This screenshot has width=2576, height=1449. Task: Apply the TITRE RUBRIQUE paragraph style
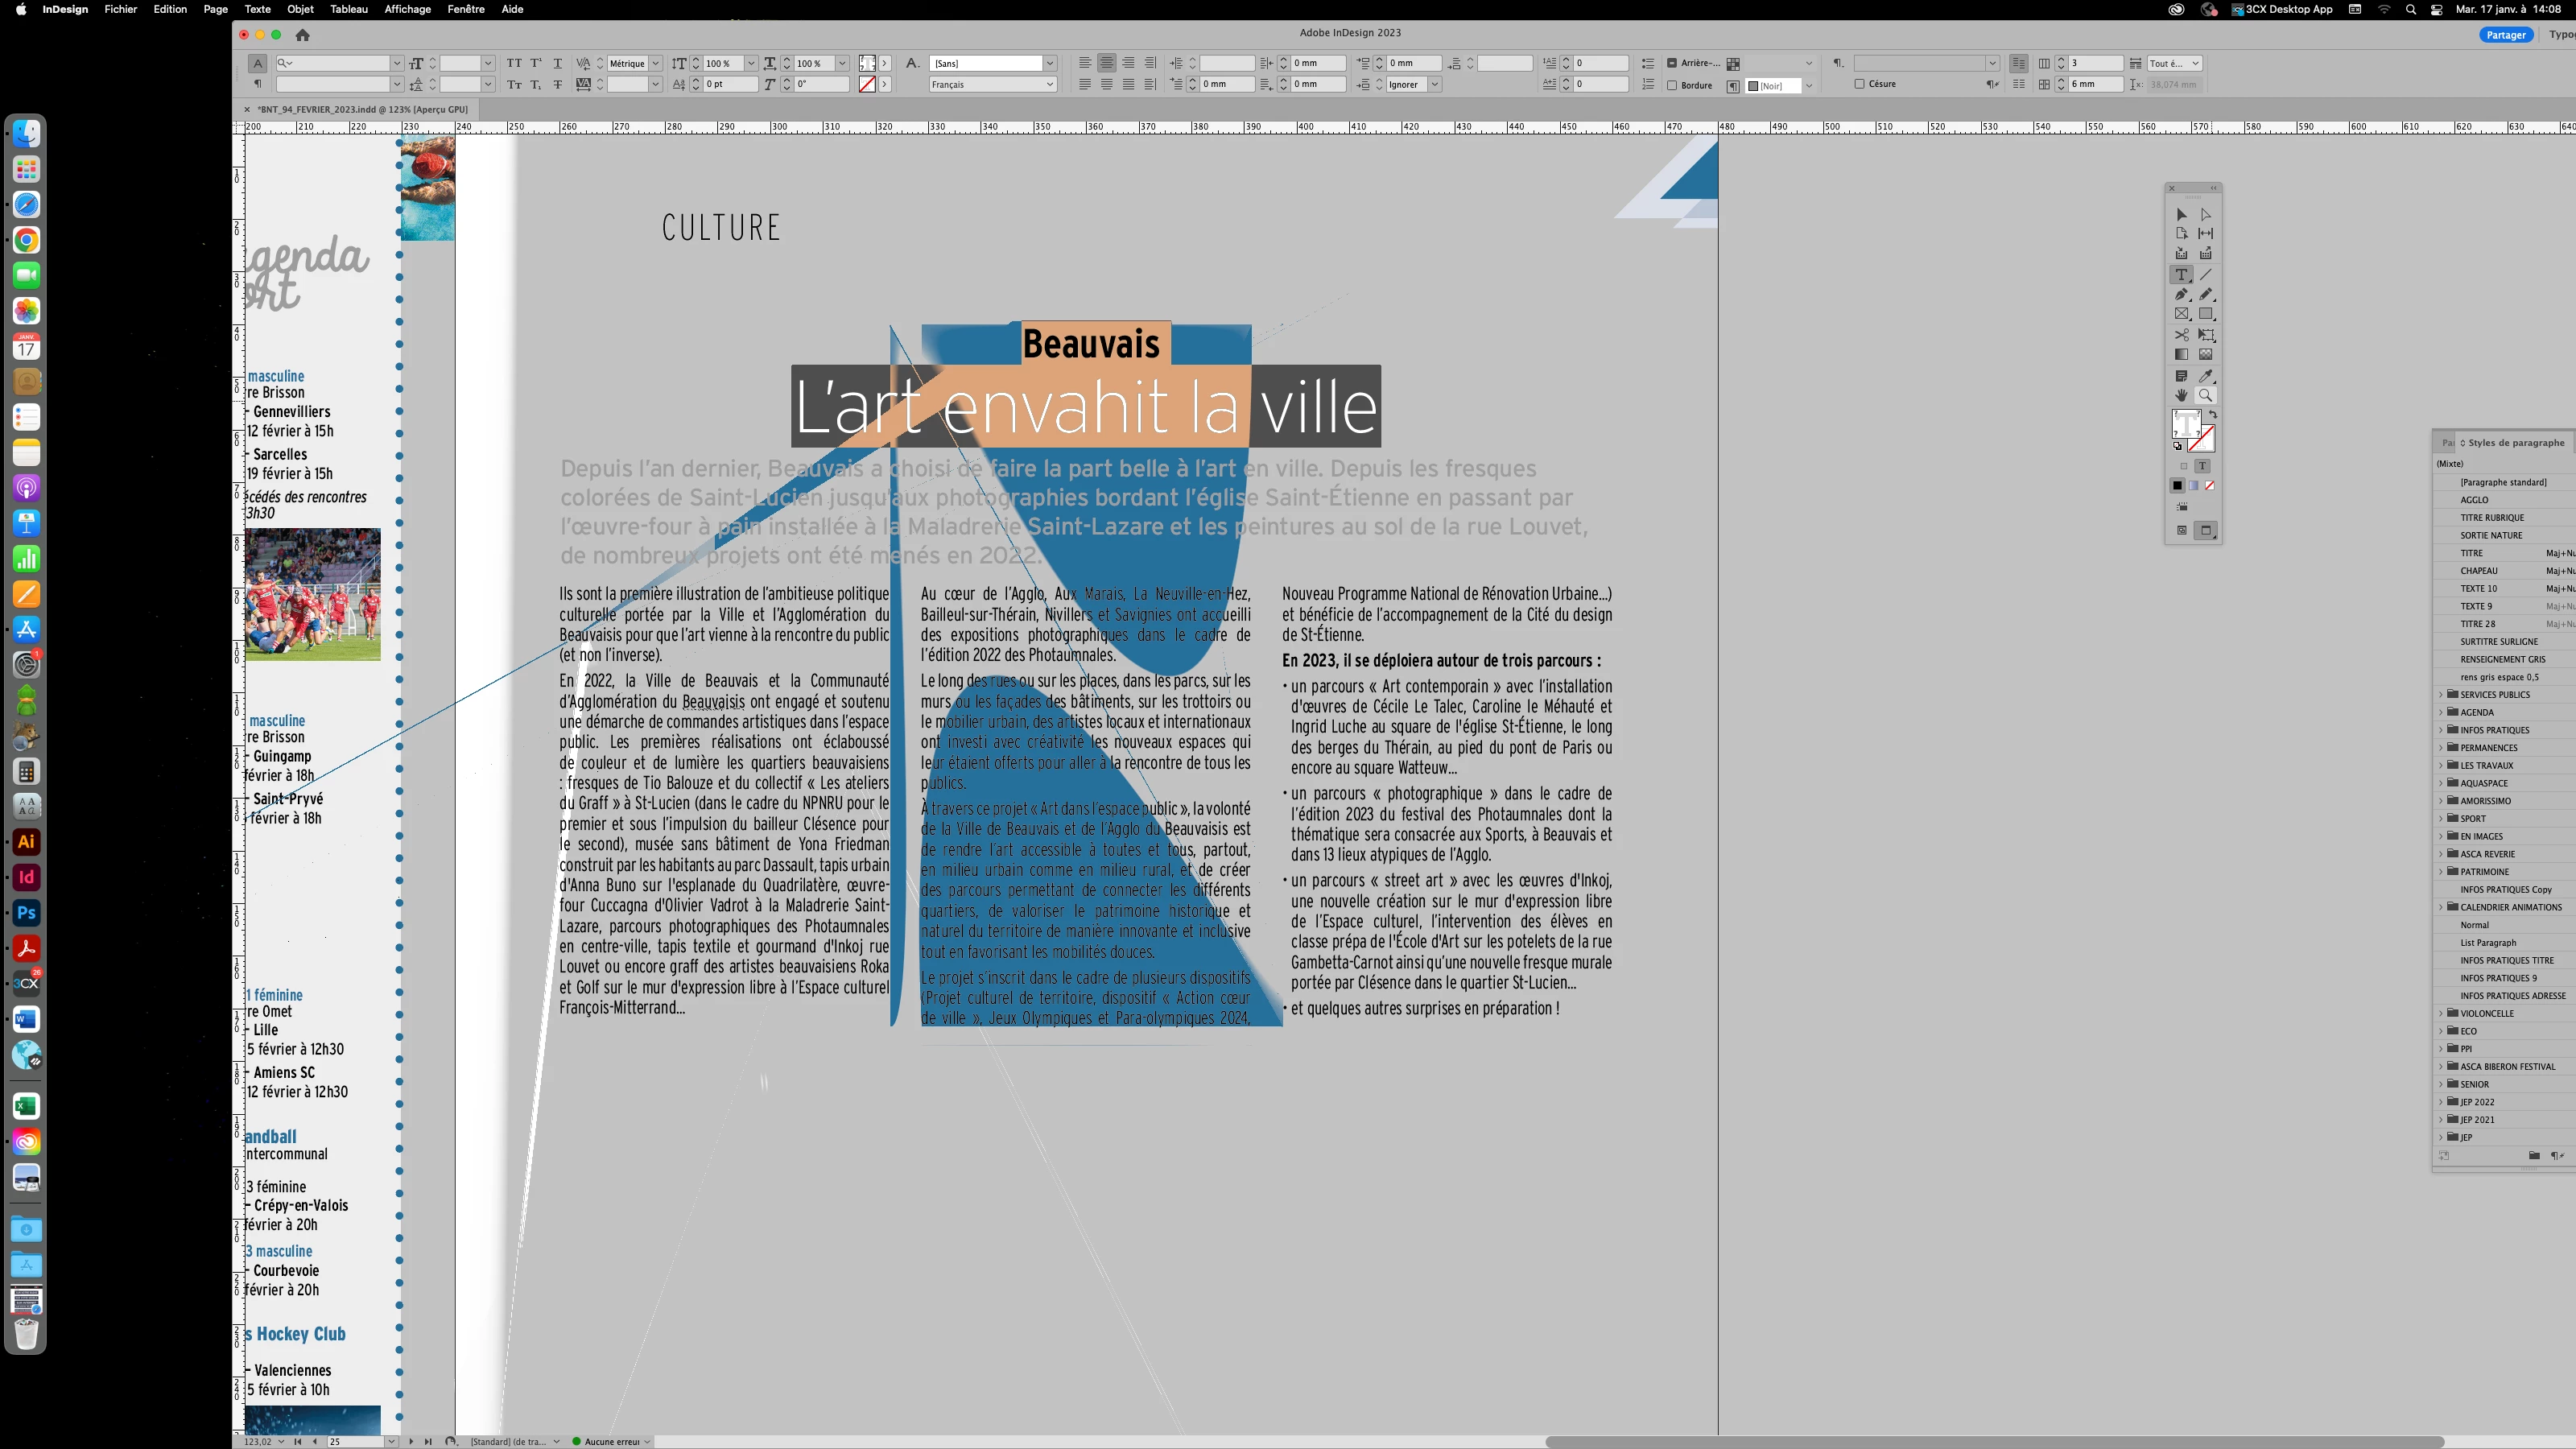pyautogui.click(x=2492, y=517)
